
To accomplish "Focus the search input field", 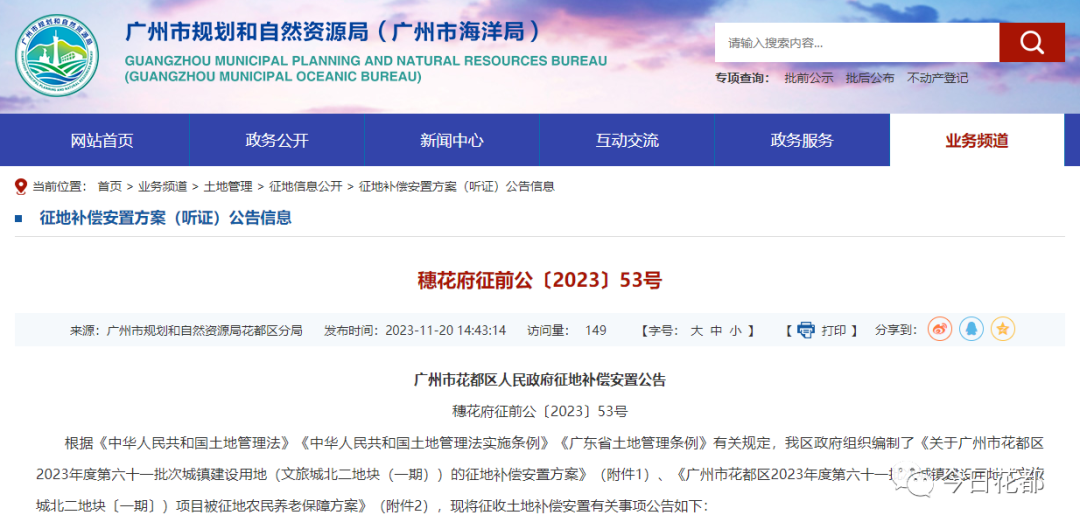I will coord(857,43).
